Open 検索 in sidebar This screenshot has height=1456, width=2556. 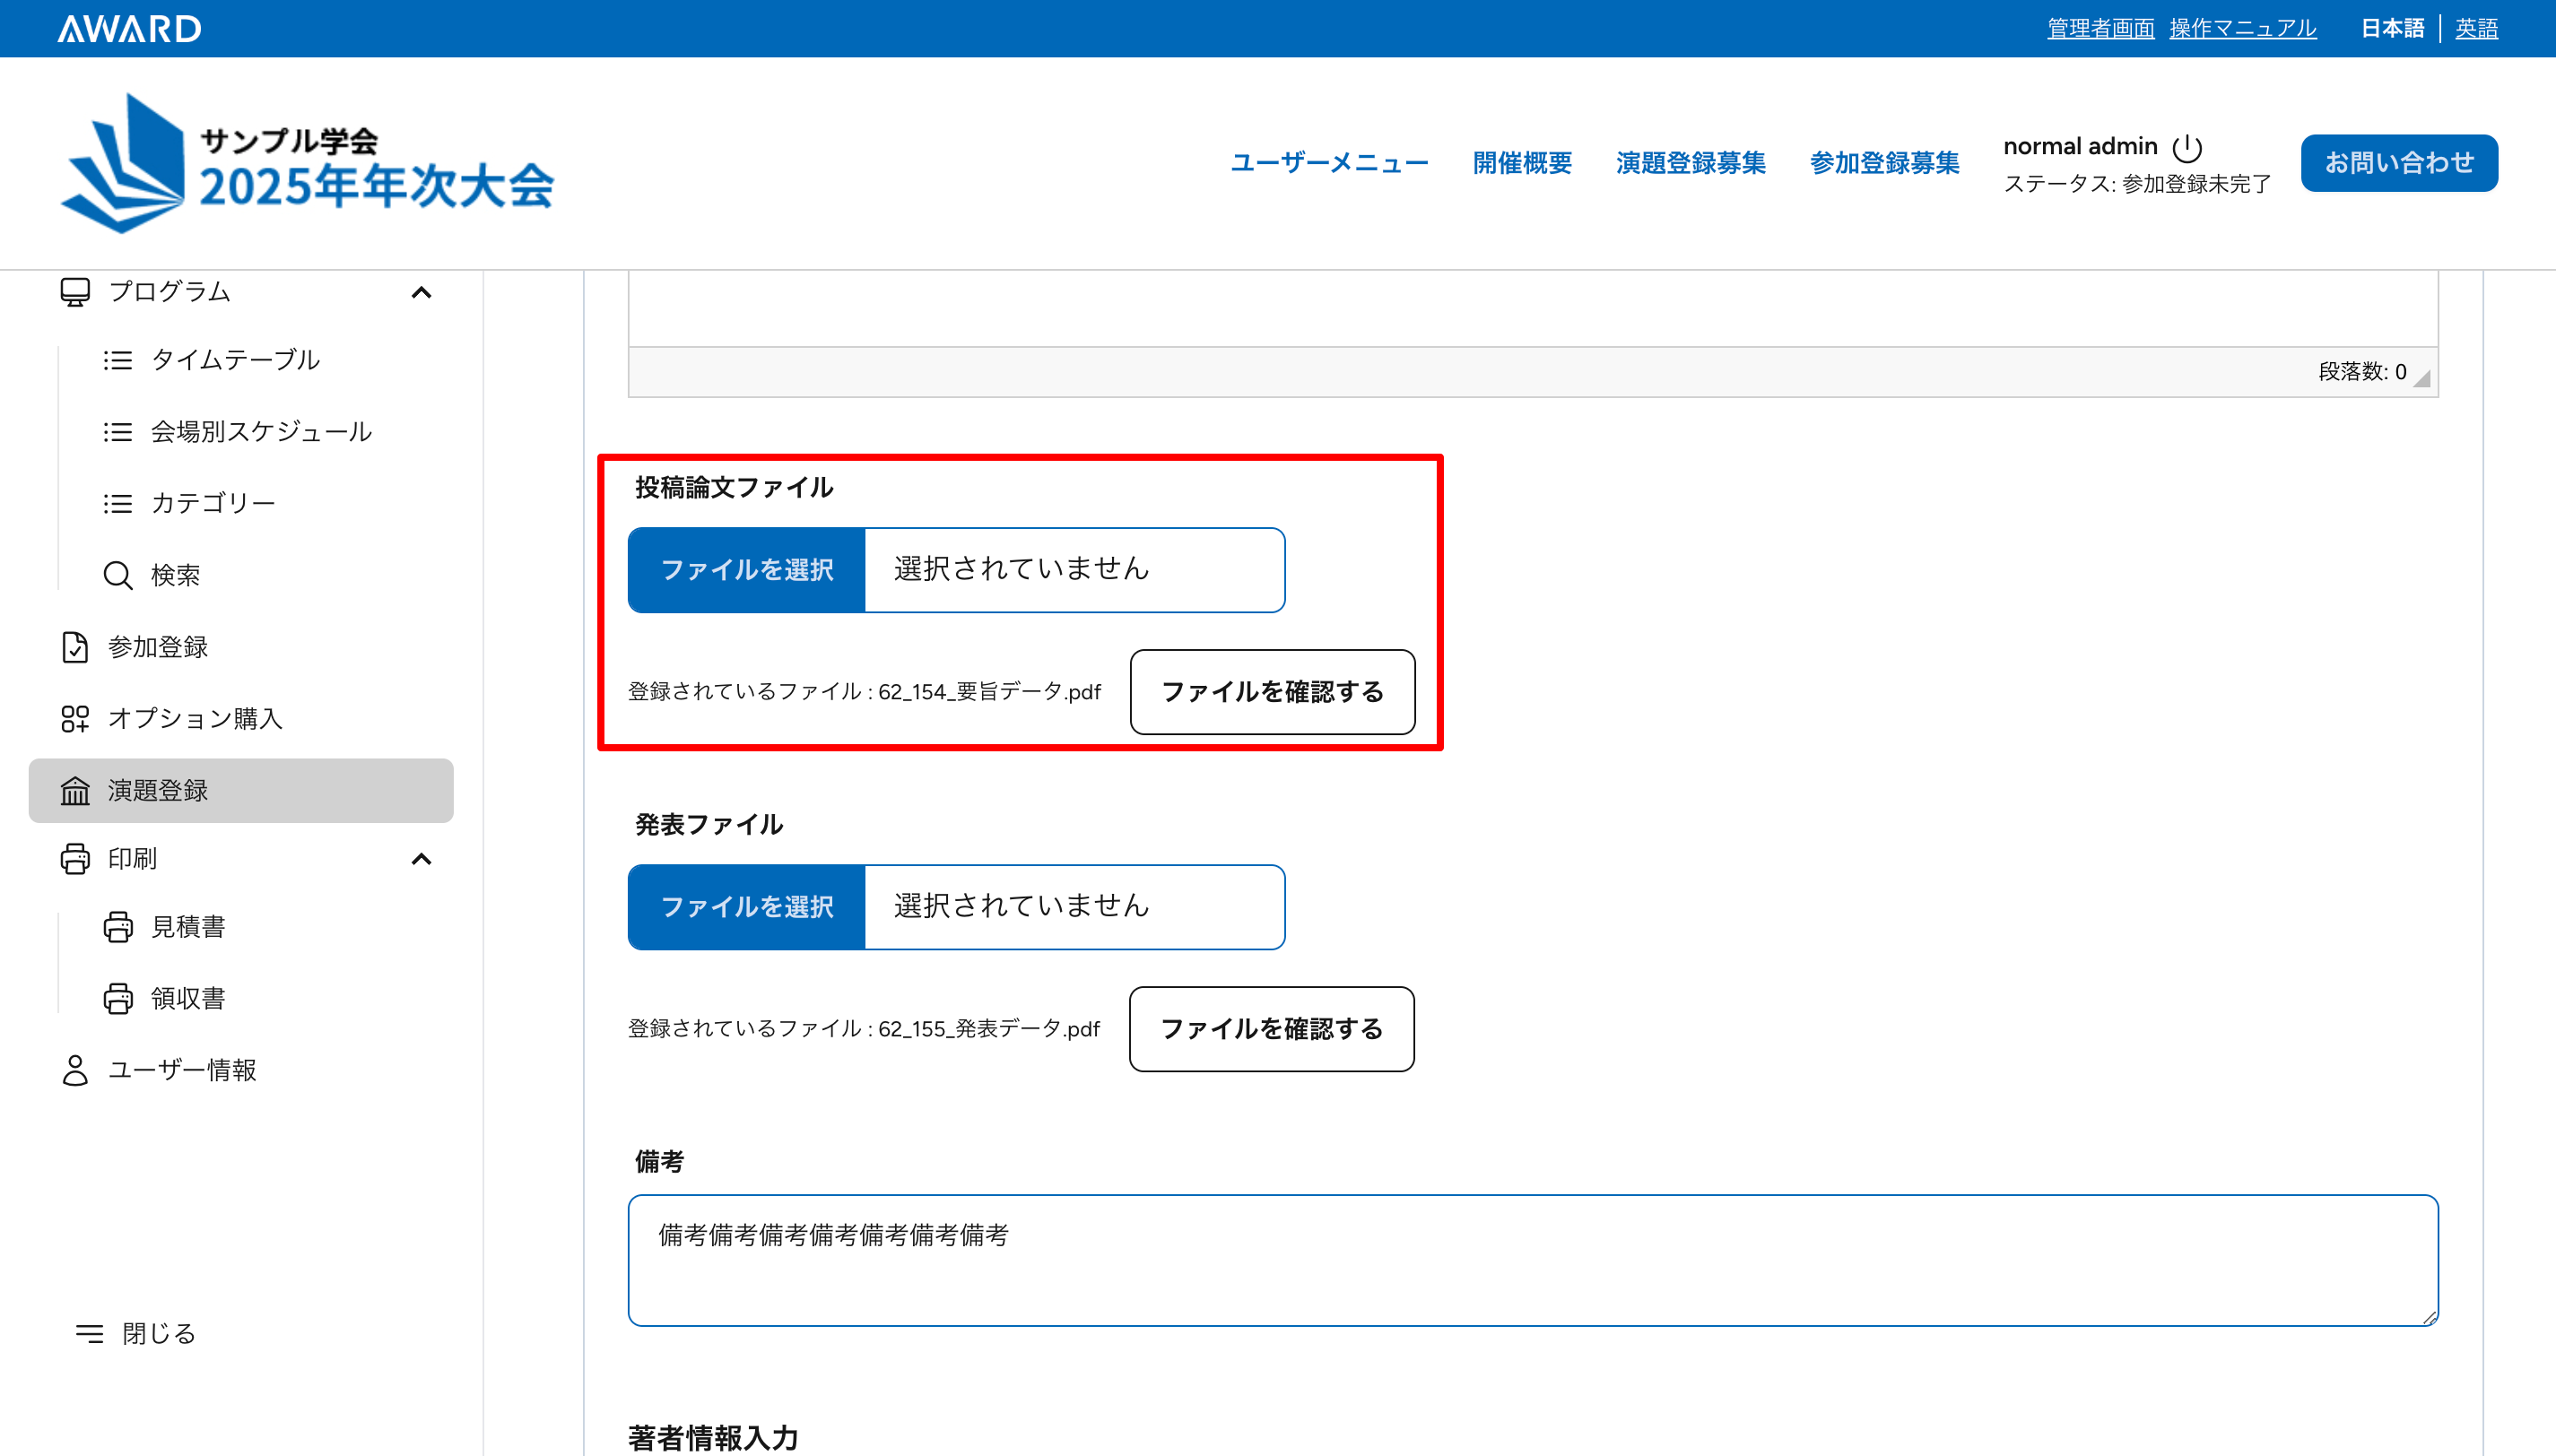(175, 575)
